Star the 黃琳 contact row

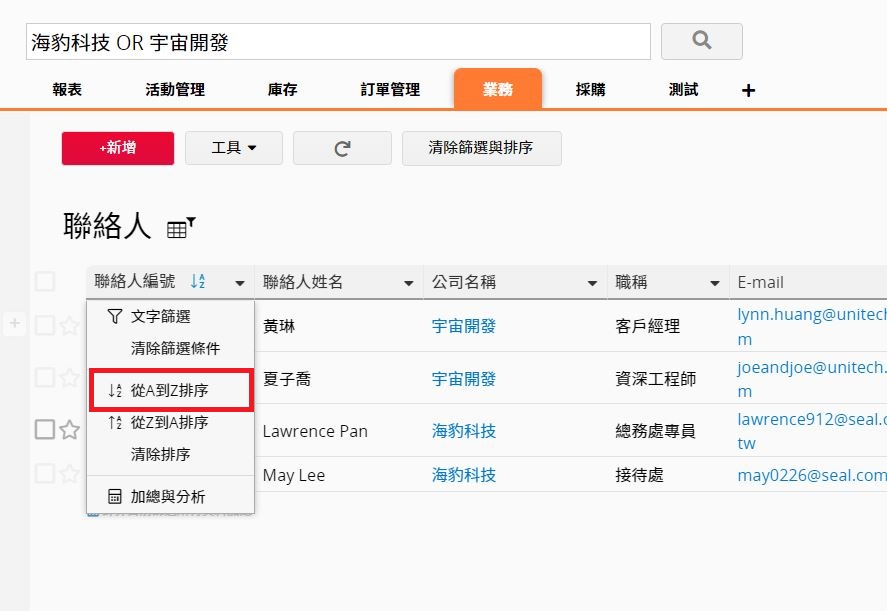tap(69, 325)
